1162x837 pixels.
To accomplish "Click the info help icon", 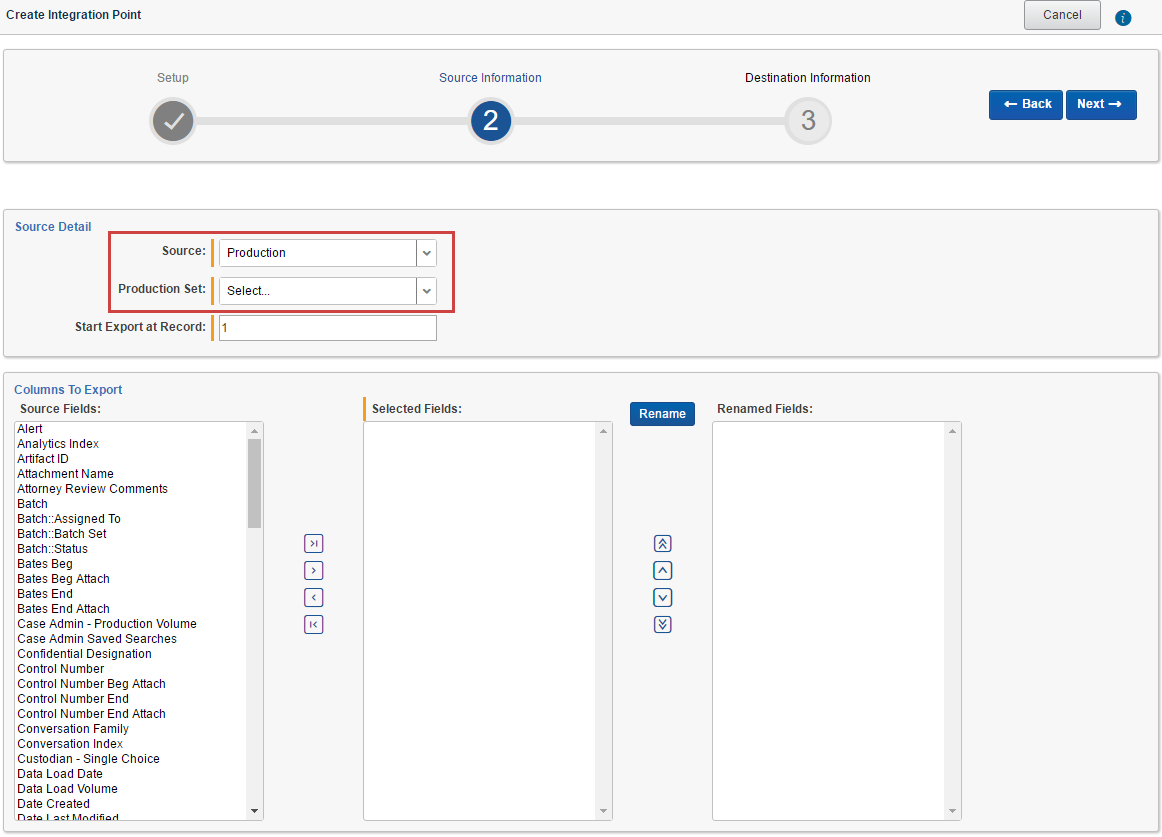I will (x=1123, y=18).
